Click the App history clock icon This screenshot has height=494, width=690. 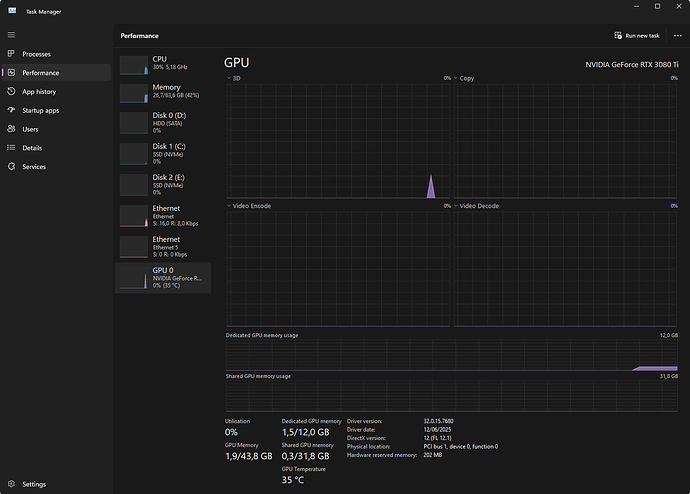[x=11, y=91]
